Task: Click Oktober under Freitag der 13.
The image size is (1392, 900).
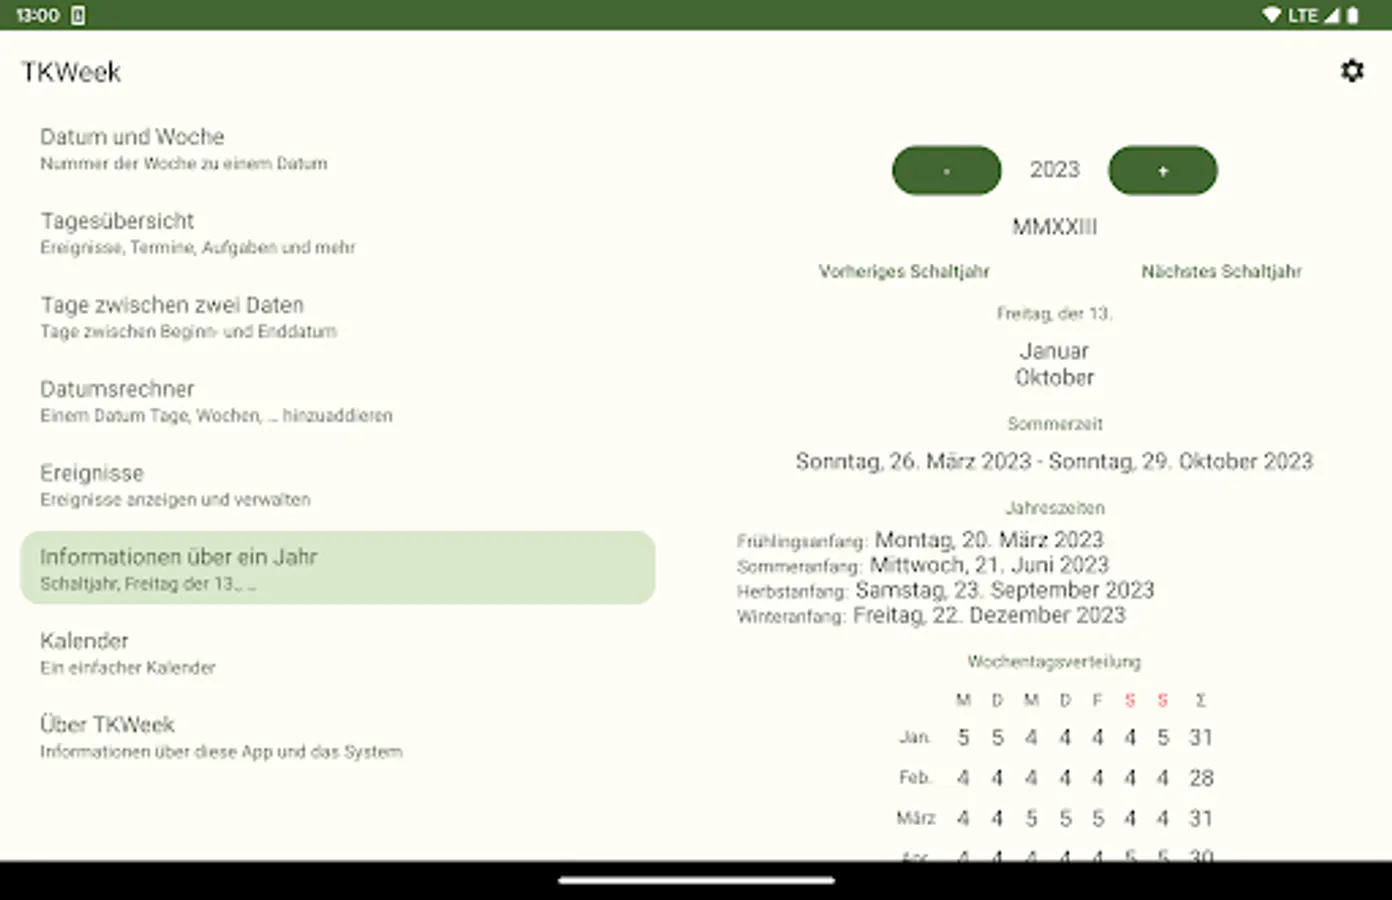Action: click(1055, 378)
